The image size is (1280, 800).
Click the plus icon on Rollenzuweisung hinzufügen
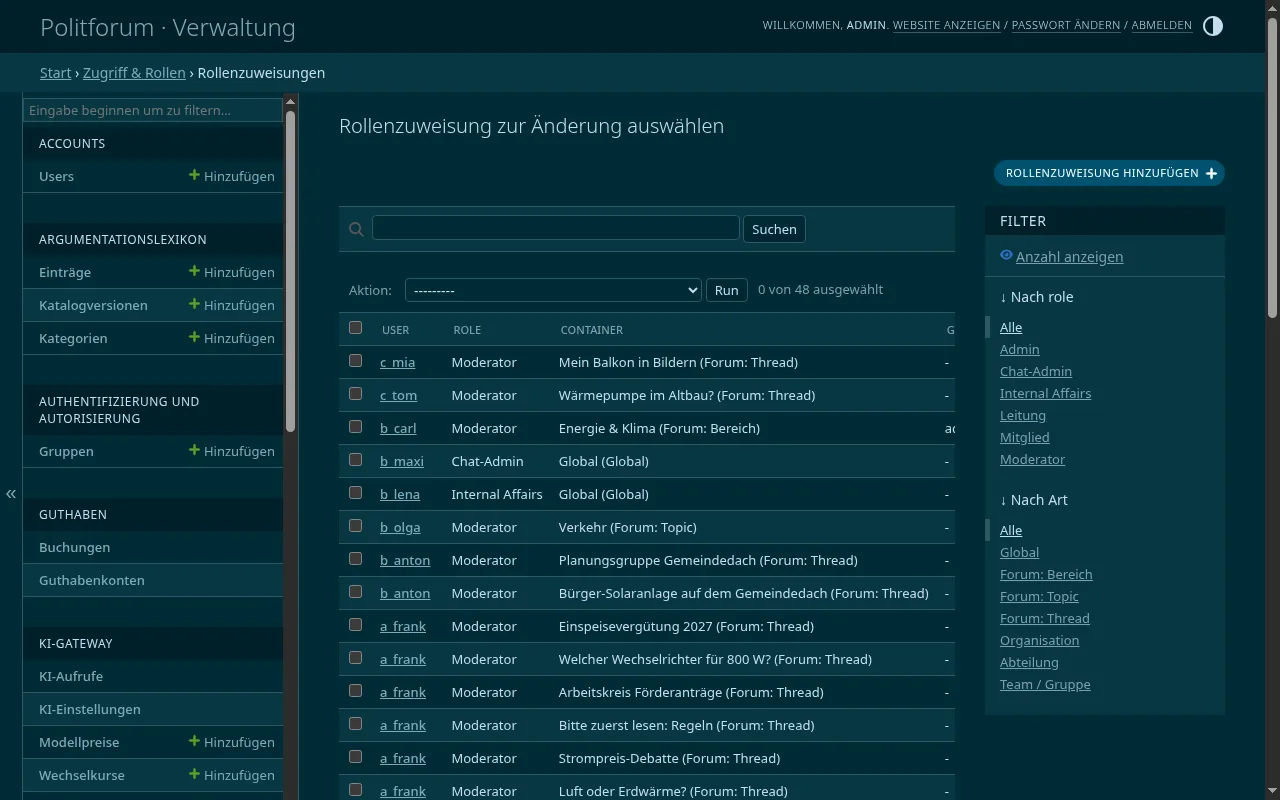1211,173
